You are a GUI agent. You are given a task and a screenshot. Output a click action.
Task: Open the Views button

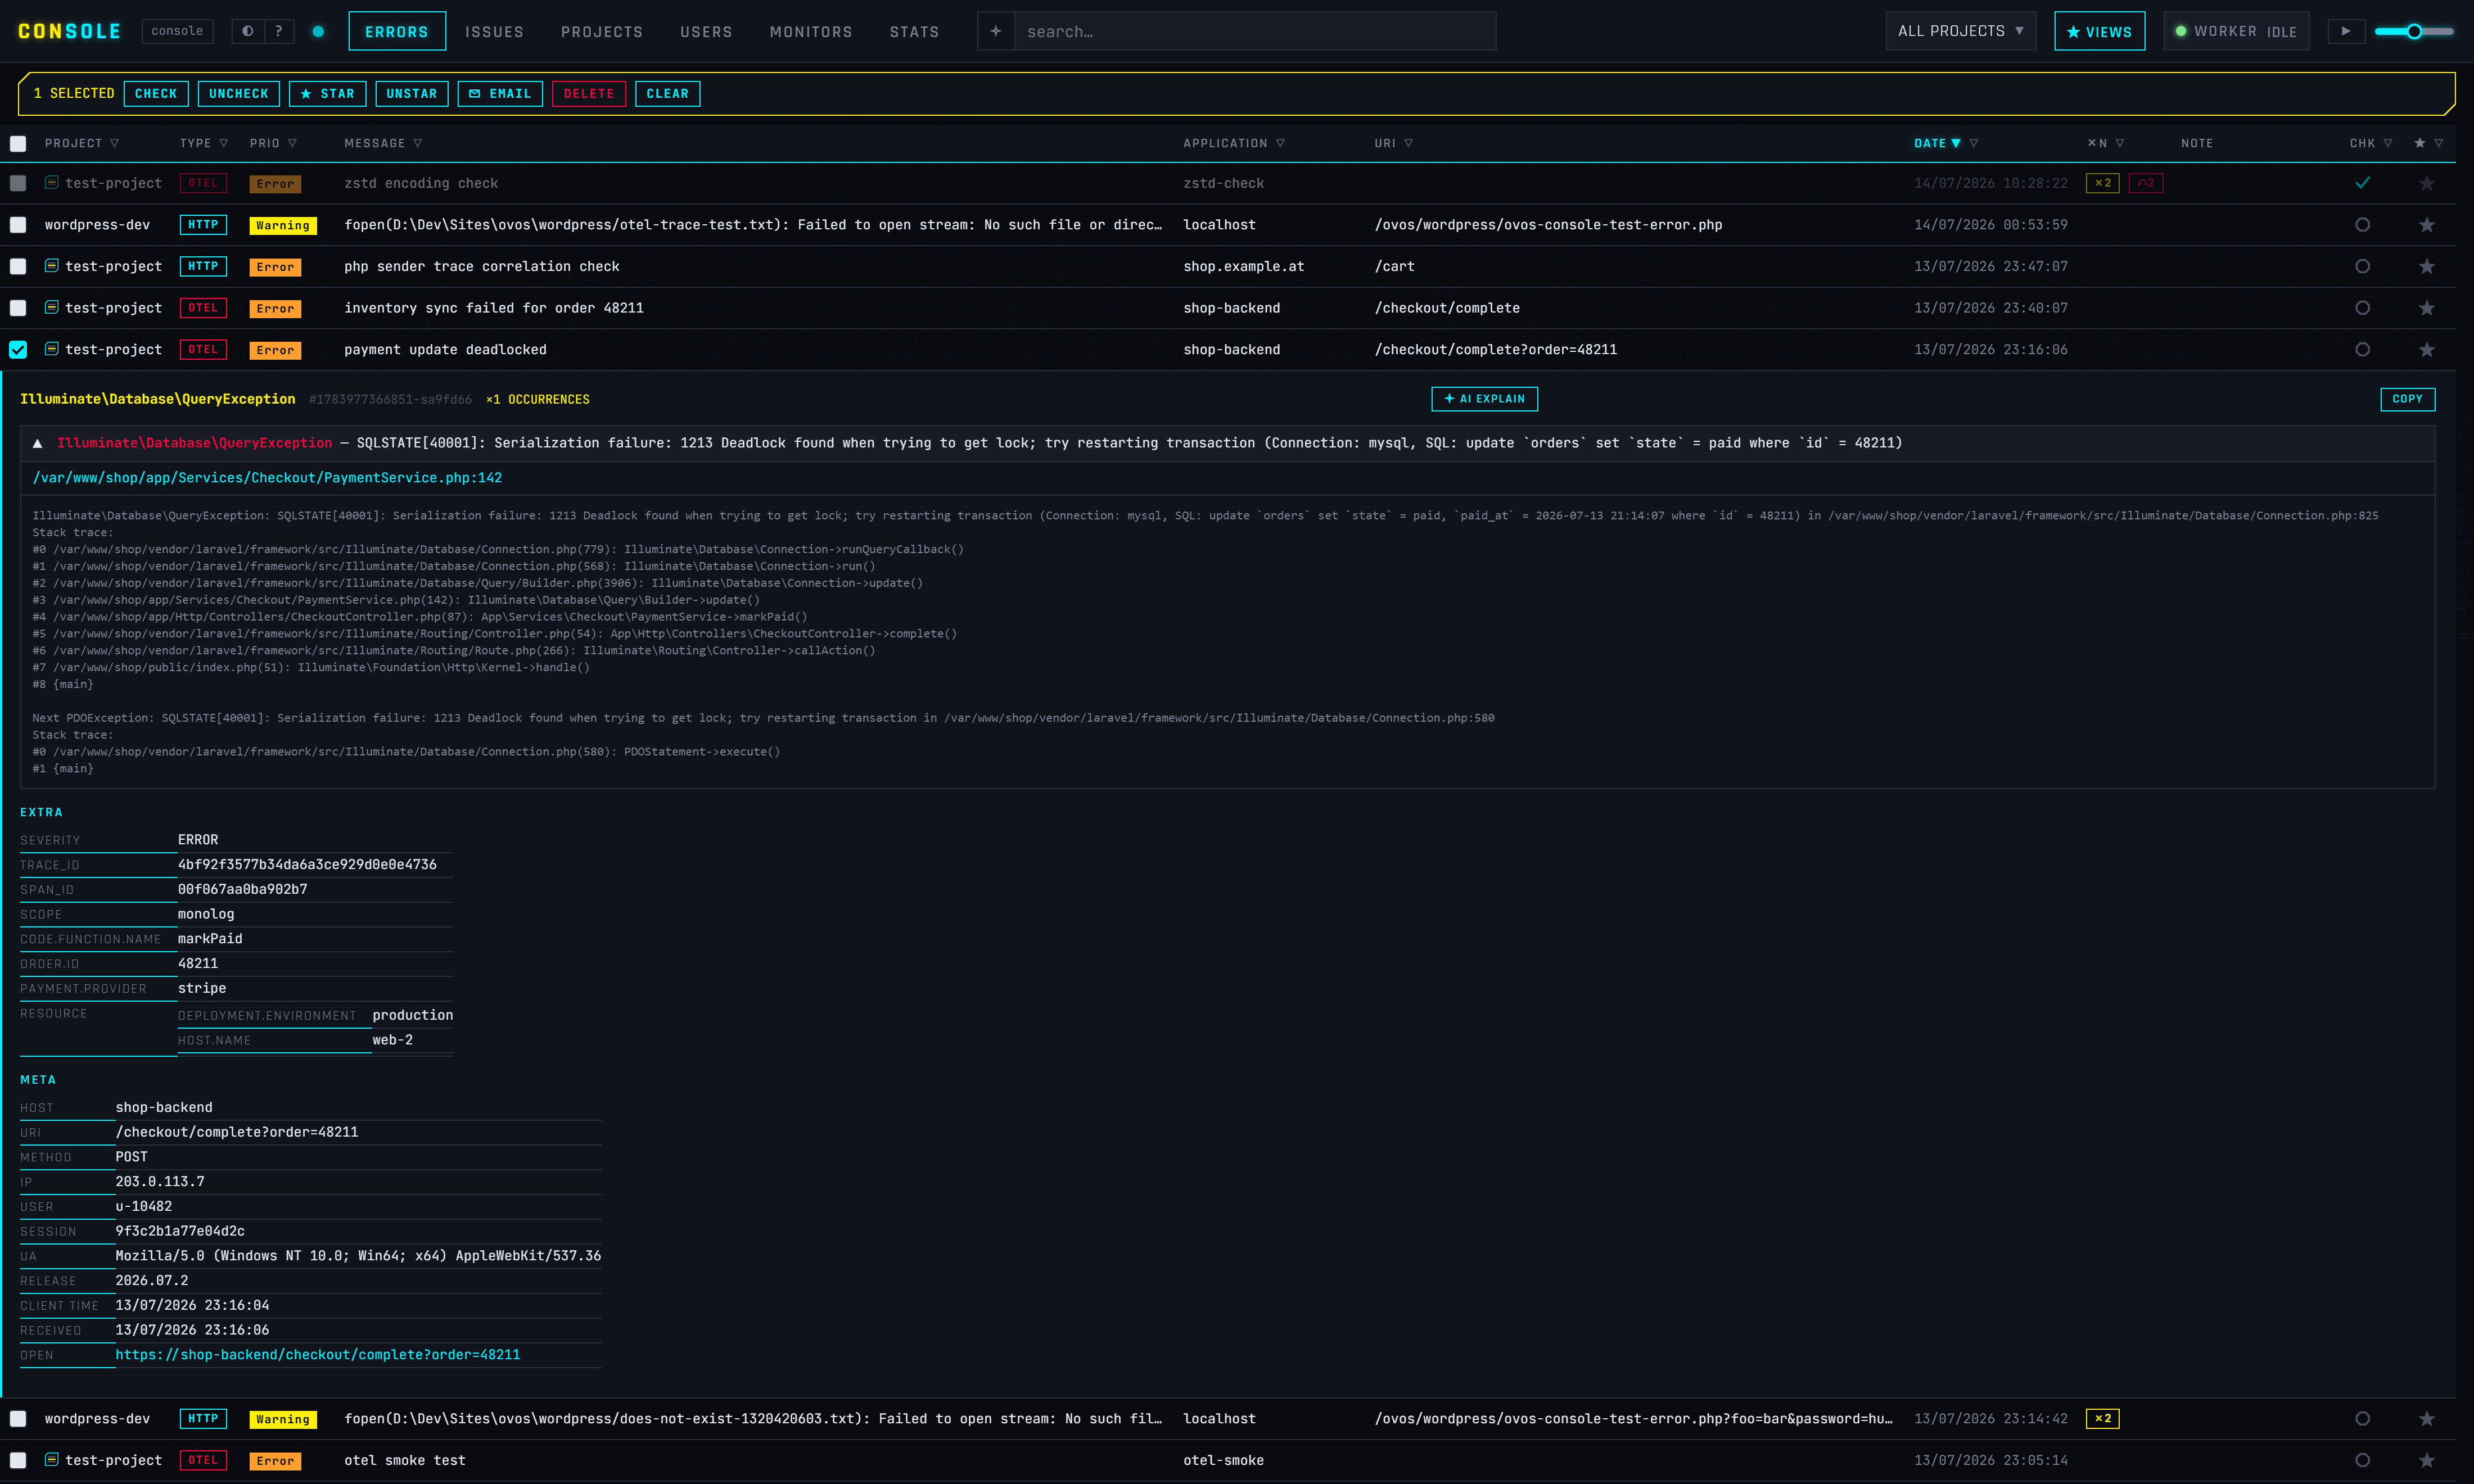click(x=2099, y=31)
